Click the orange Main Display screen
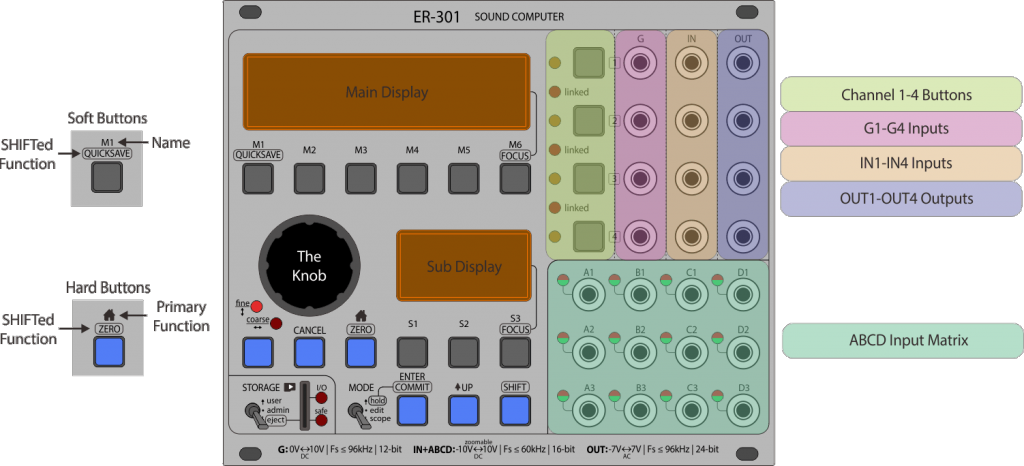Screen dimensions: 1024x466 [x=386, y=92]
